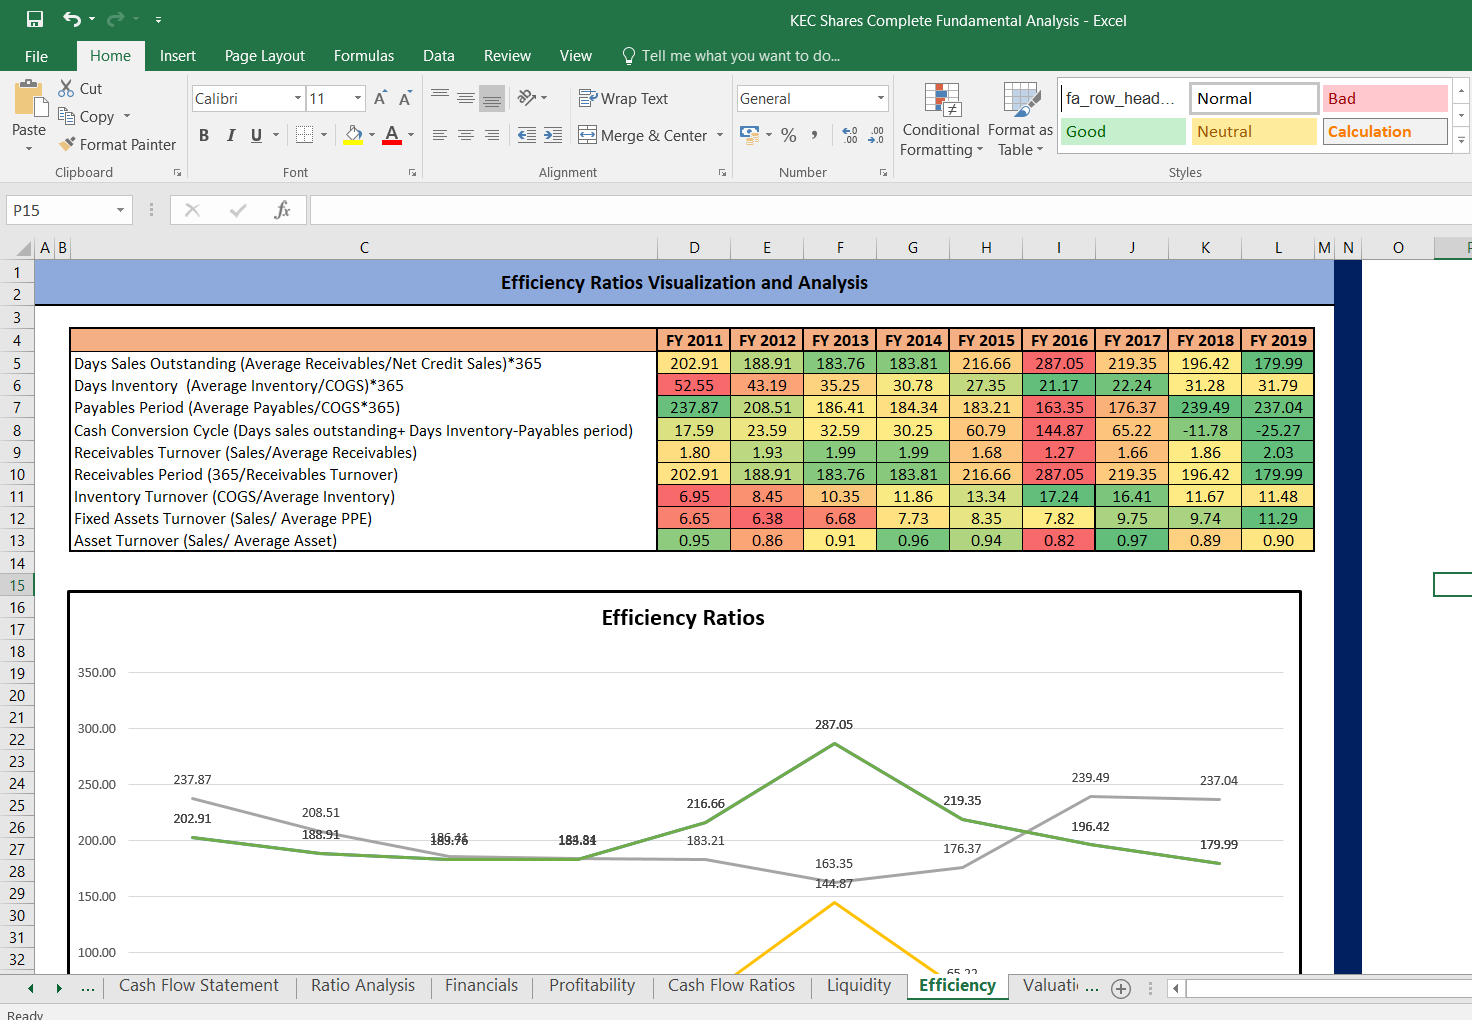Open Format as Table gallery
The image size is (1472, 1020).
(x=1020, y=120)
